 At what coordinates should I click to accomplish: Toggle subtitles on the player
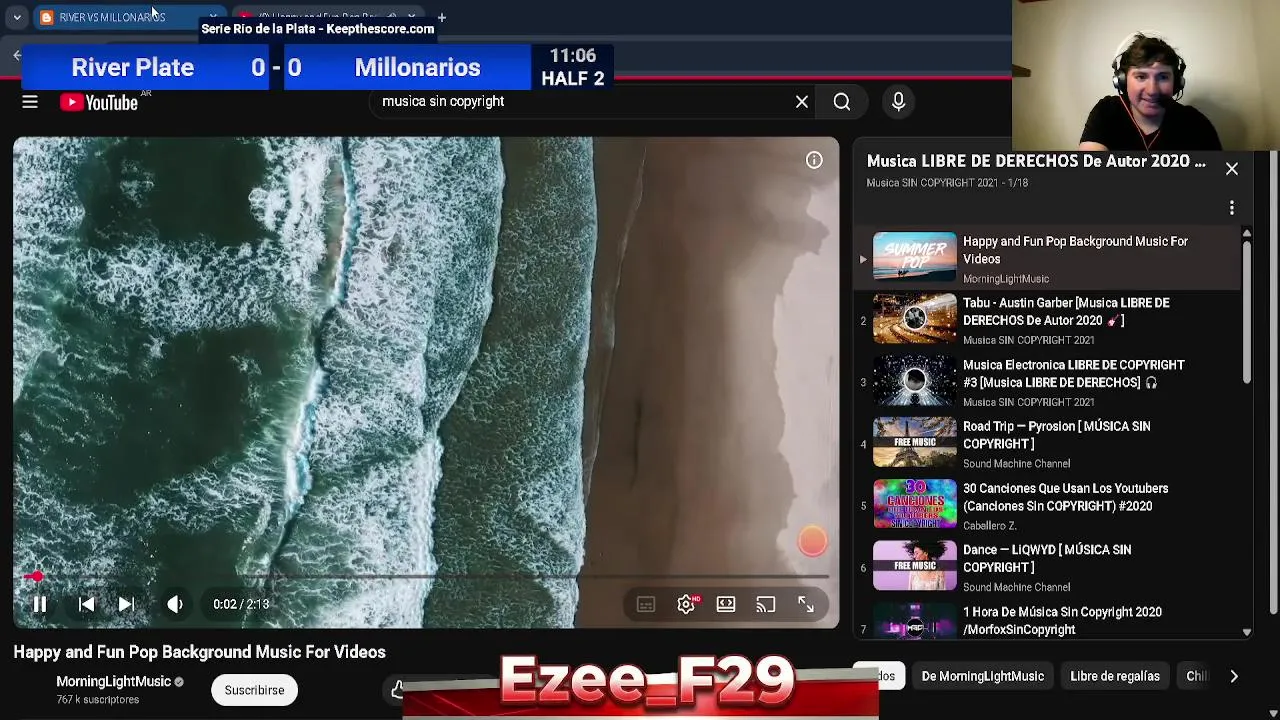(646, 605)
